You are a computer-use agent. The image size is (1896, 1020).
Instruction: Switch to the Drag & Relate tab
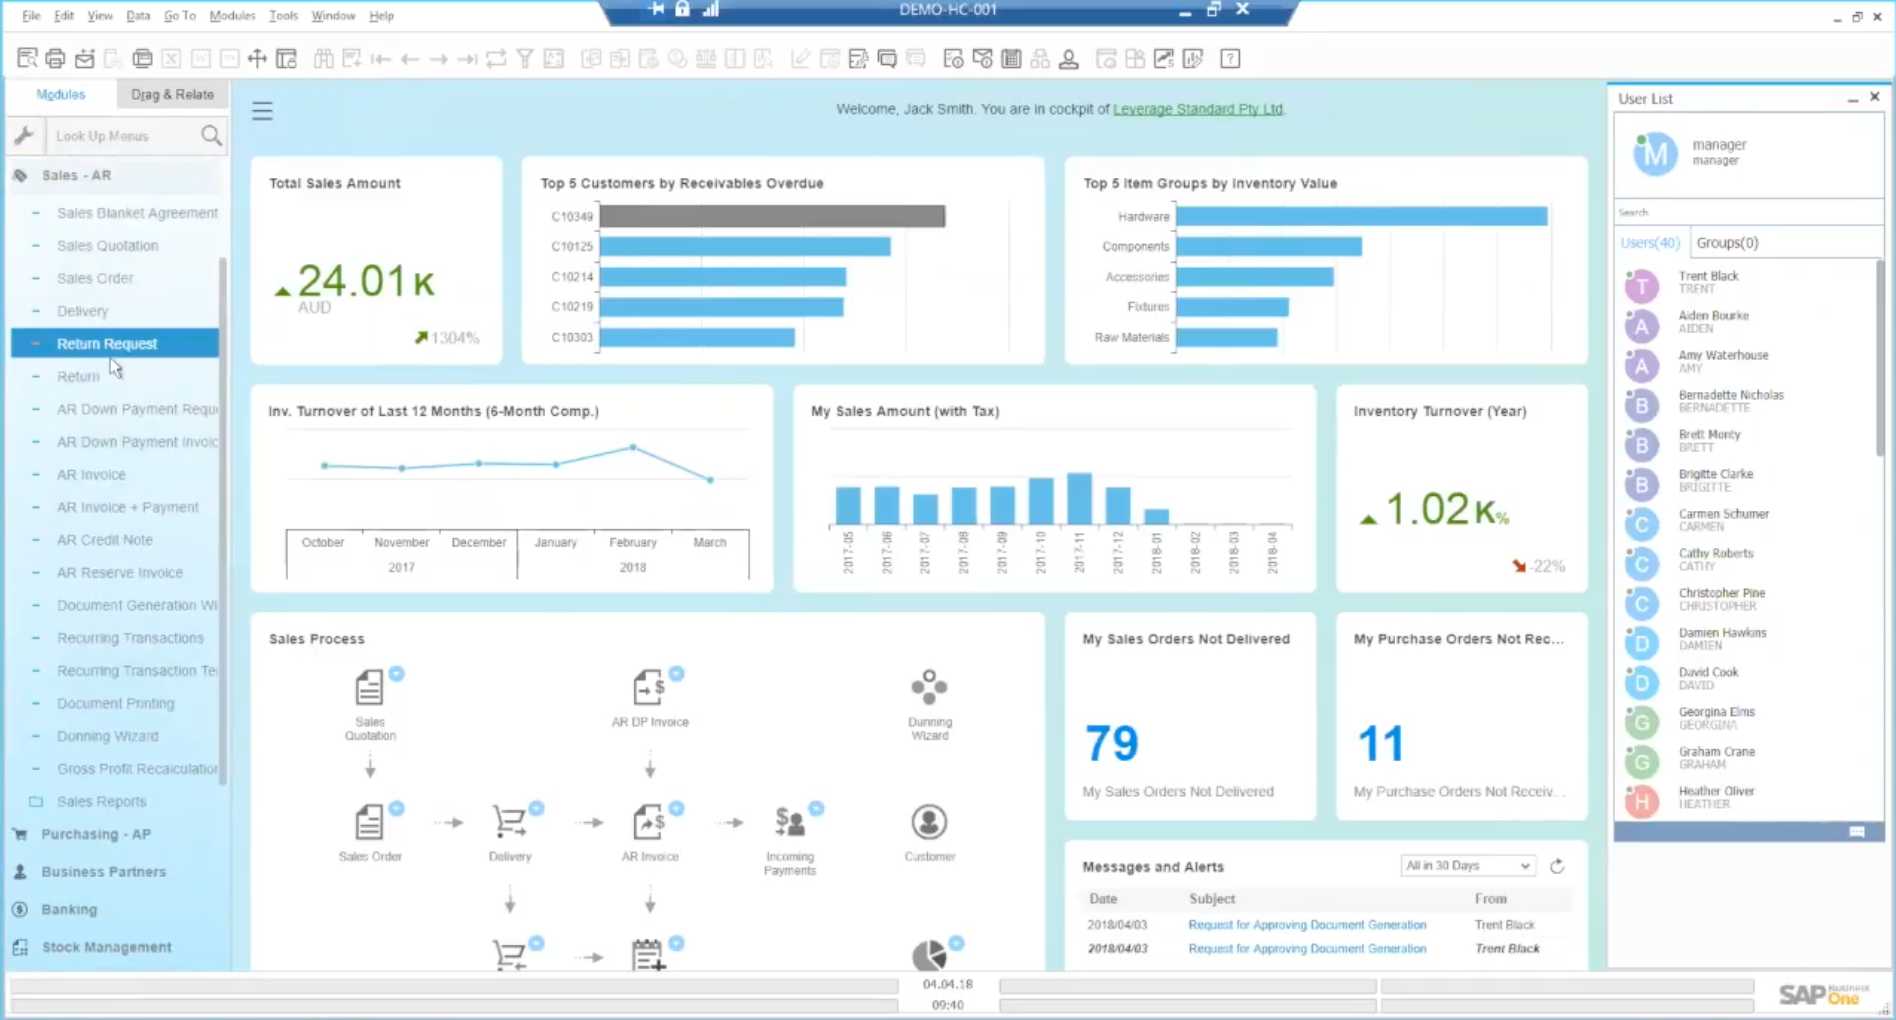coord(172,94)
